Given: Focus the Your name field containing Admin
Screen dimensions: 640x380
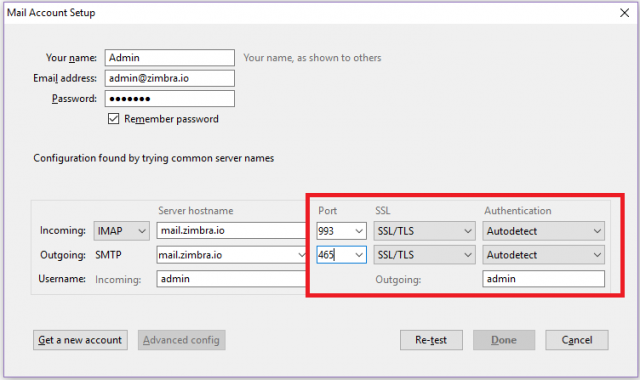Looking at the screenshot, I should [x=170, y=58].
